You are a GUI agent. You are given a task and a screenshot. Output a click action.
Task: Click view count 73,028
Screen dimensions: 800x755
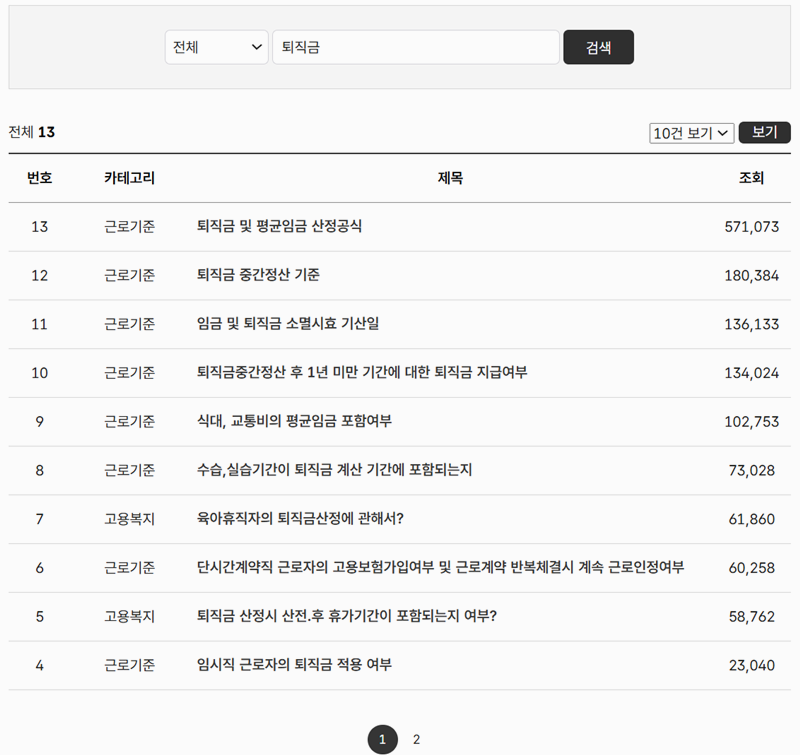tap(752, 470)
